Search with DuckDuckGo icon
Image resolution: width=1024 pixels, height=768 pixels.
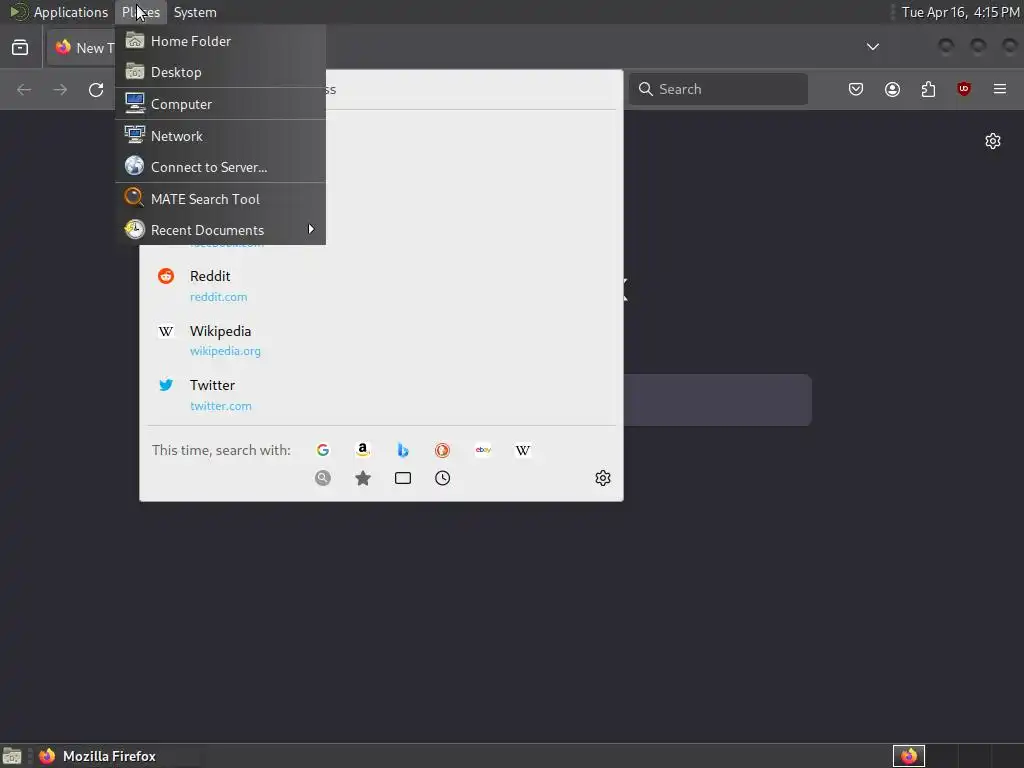(442, 450)
